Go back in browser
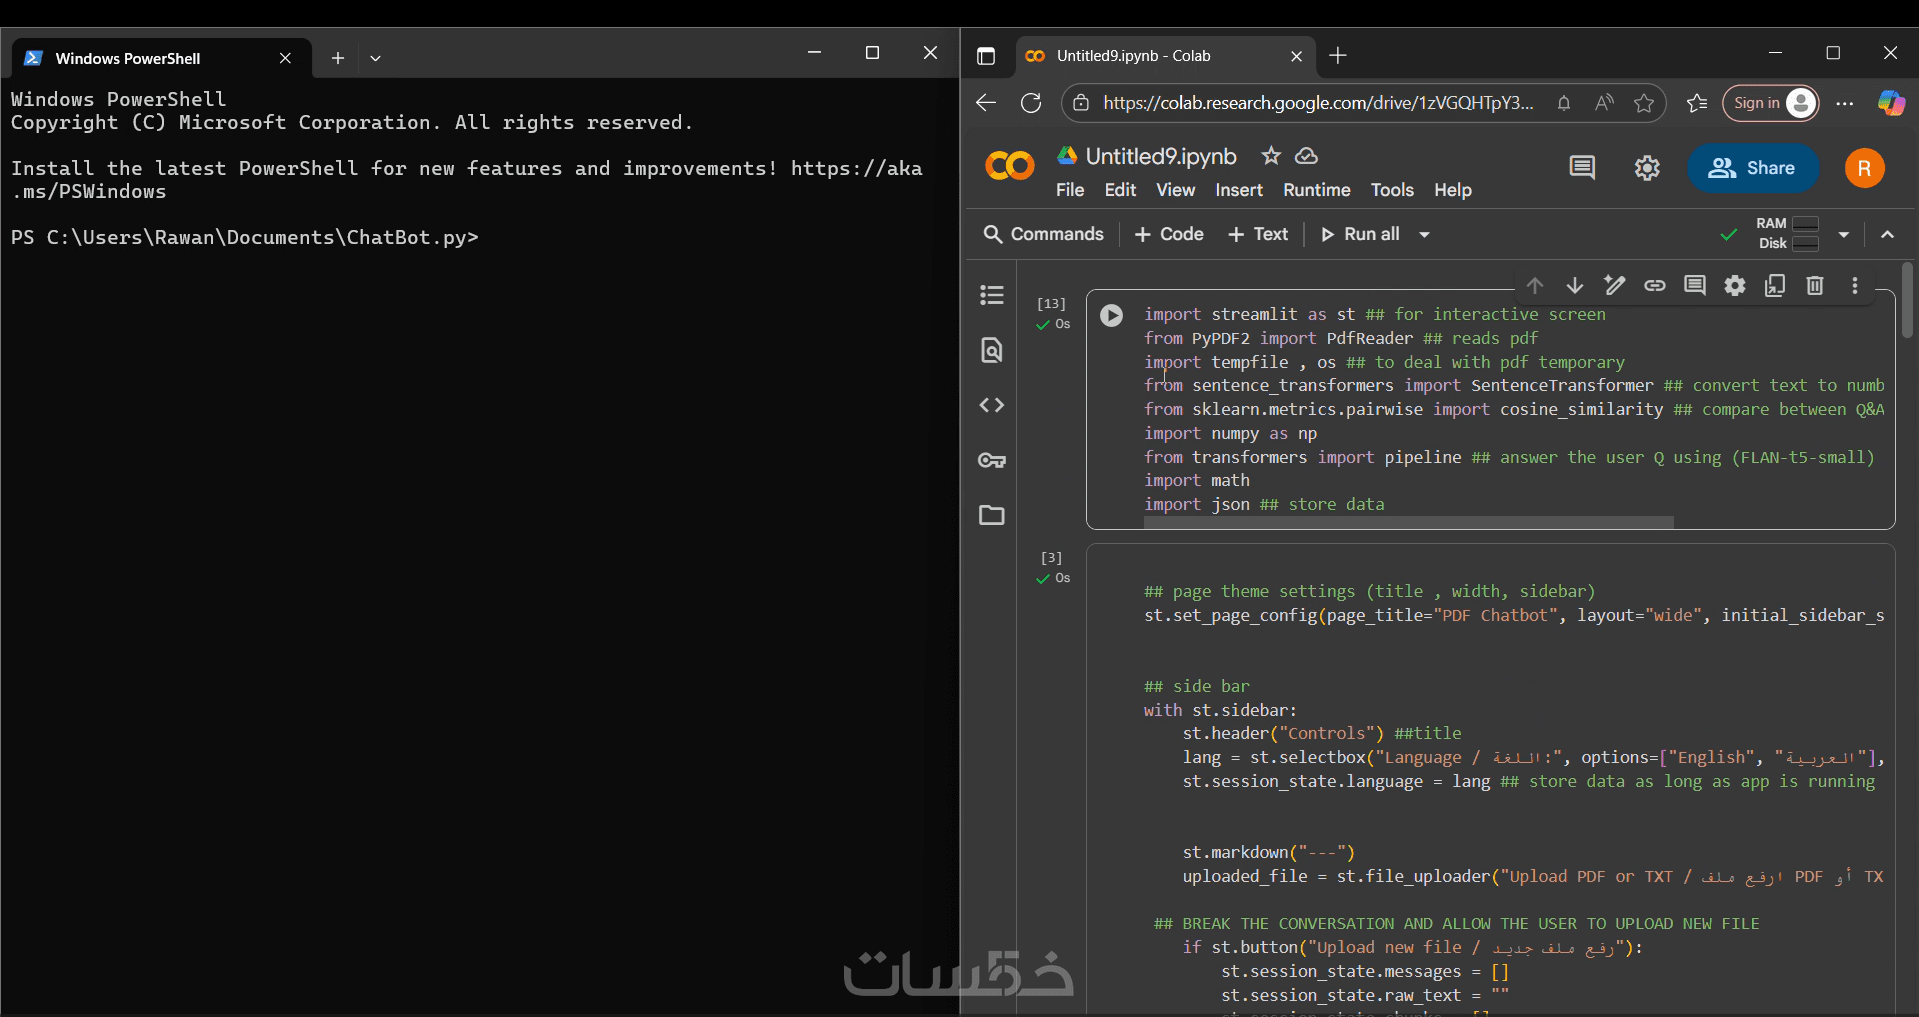 [986, 103]
